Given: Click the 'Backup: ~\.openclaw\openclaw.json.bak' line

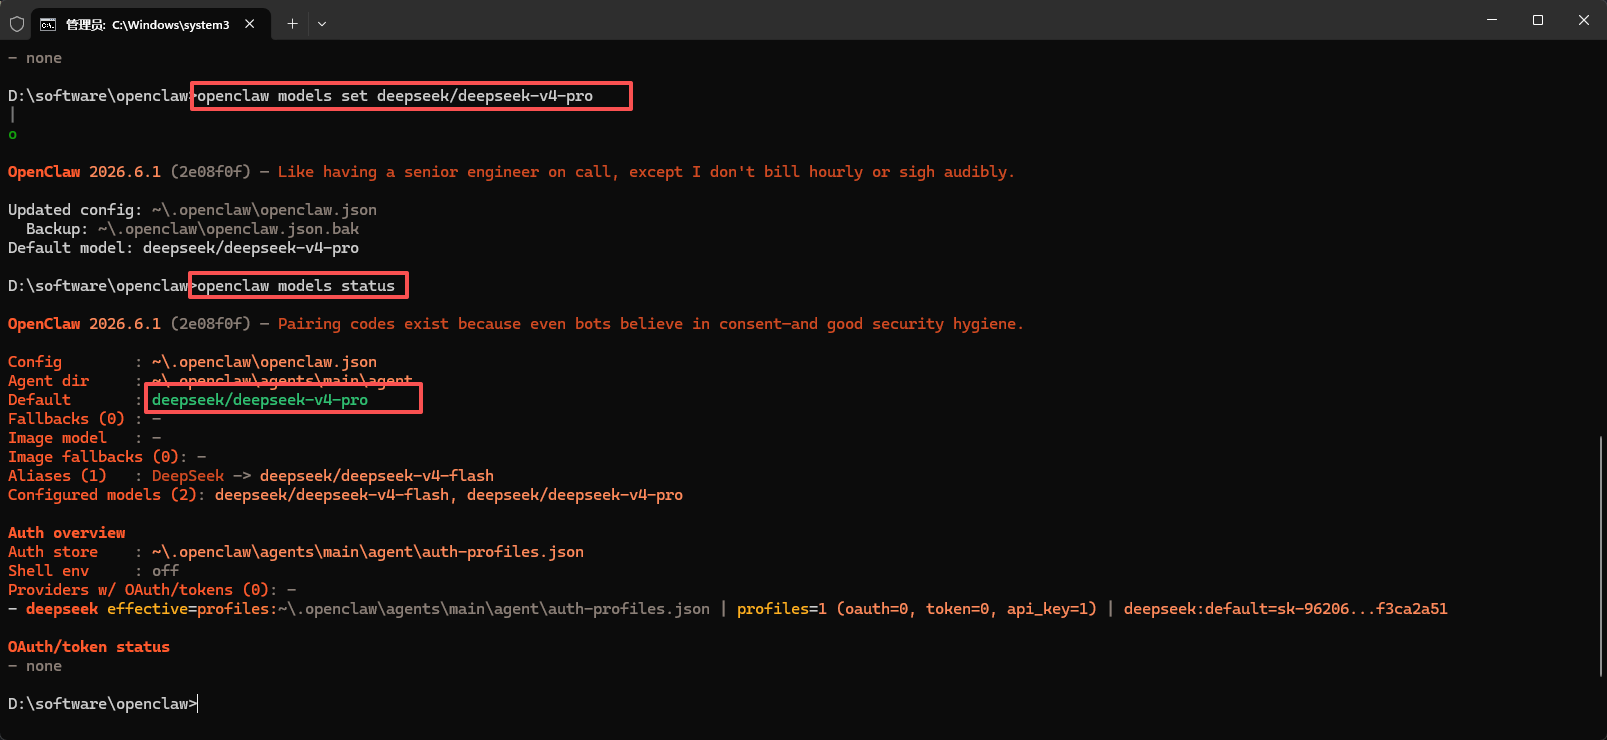Looking at the screenshot, I should click(192, 229).
